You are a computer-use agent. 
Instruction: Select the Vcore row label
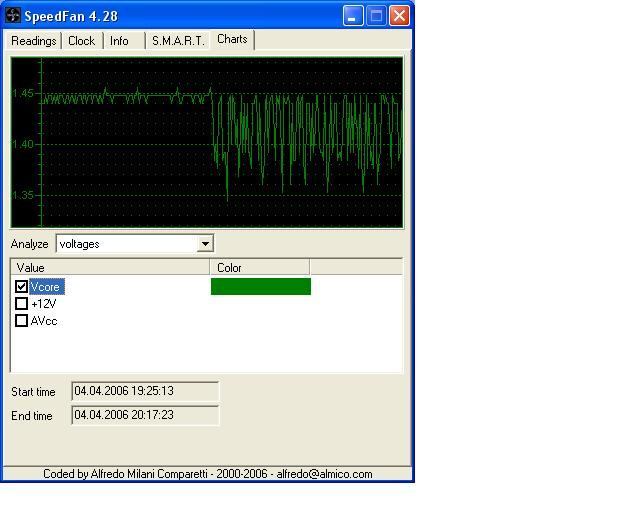tap(47, 287)
